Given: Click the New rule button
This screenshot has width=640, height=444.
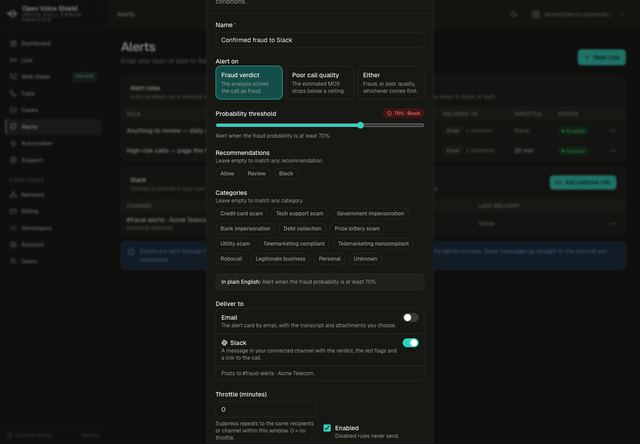Looking at the screenshot, I should (602, 57).
